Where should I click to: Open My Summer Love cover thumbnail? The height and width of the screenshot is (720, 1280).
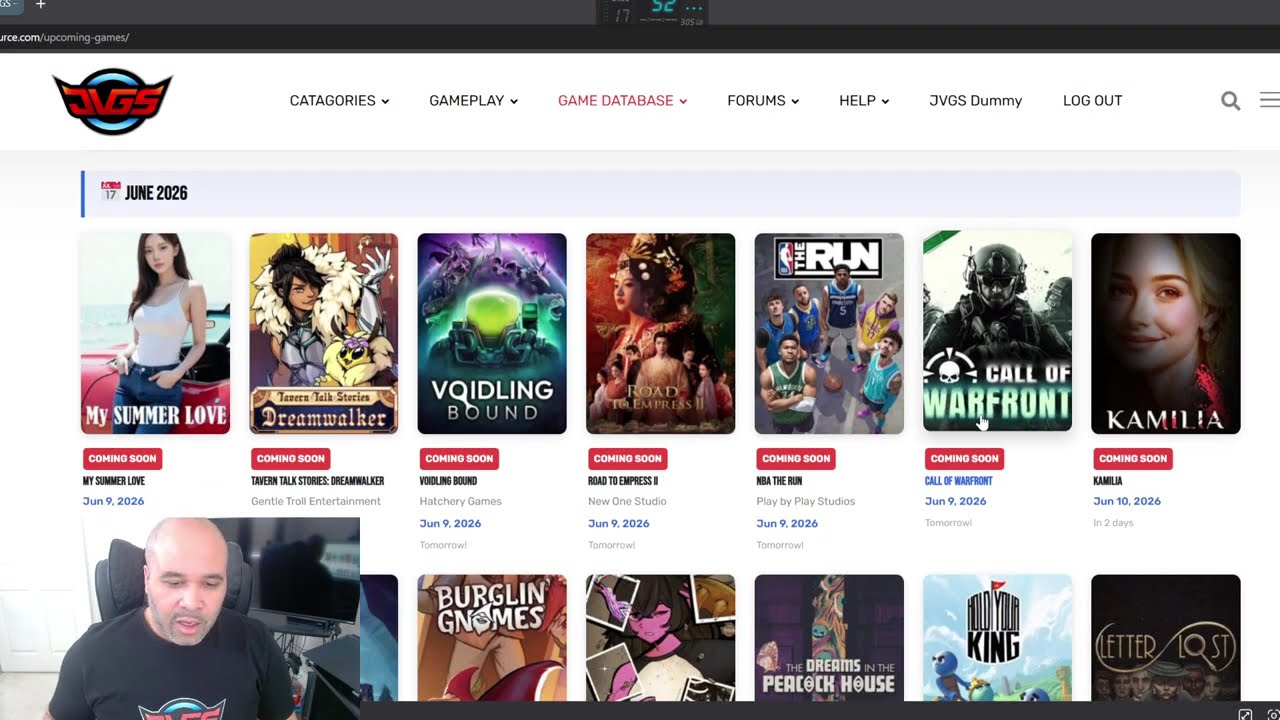pos(155,333)
